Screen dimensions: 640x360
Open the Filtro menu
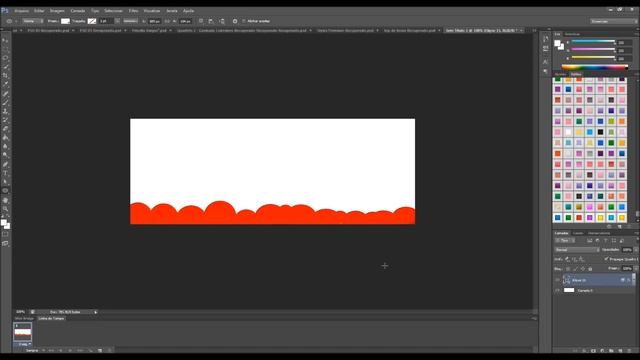click(133, 11)
